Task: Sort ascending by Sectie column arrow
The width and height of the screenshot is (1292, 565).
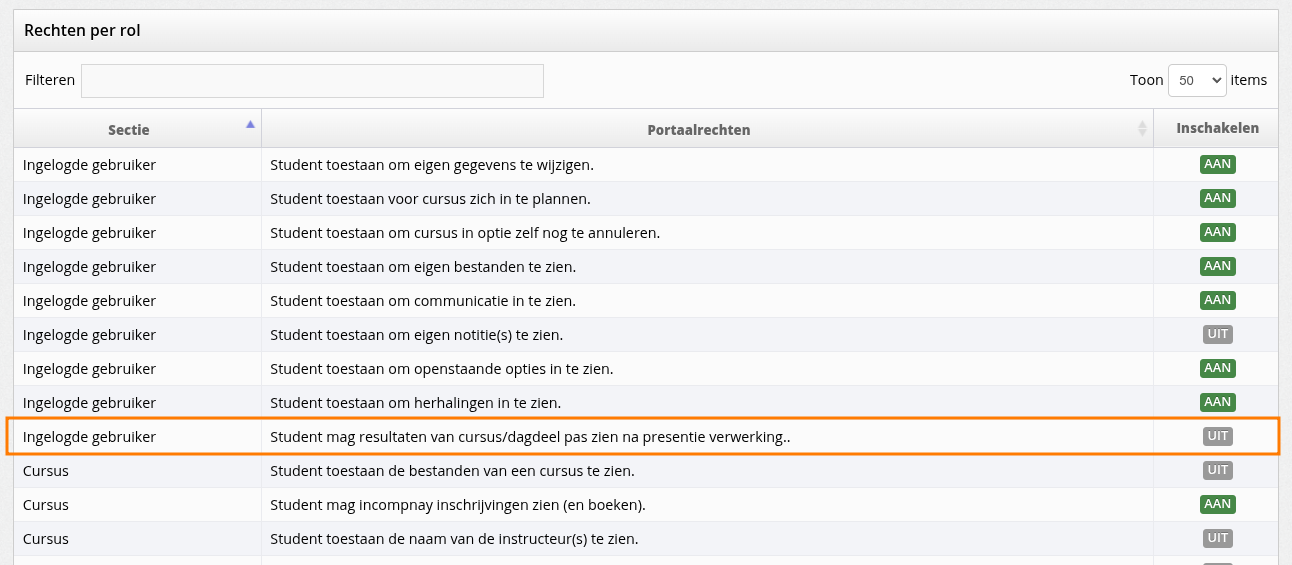Action: (250, 125)
